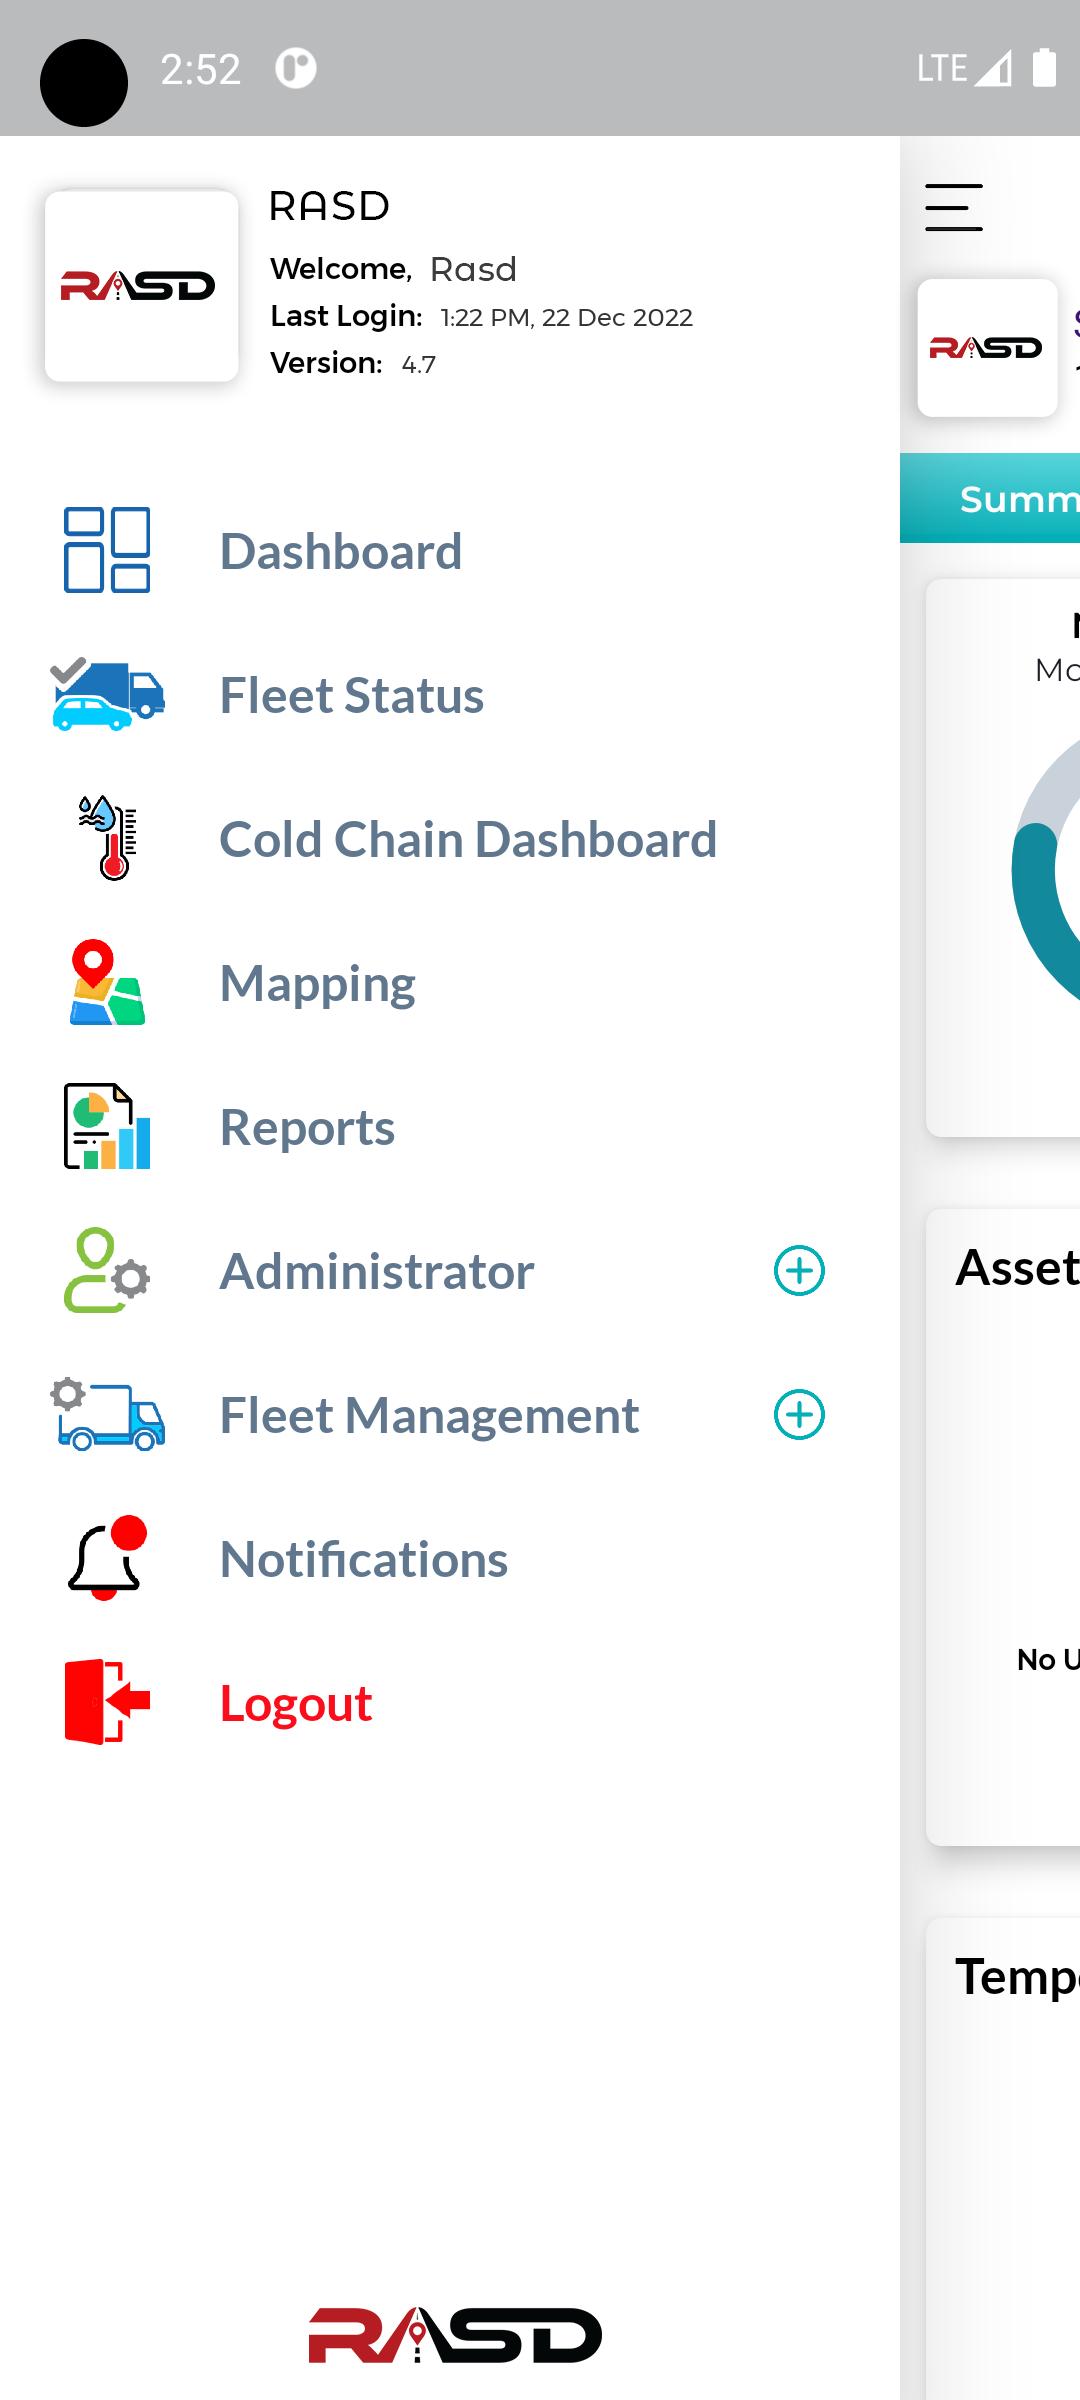The image size is (1080, 2400).
Task: Tap the RASD logo in drawer header
Action: (x=141, y=286)
